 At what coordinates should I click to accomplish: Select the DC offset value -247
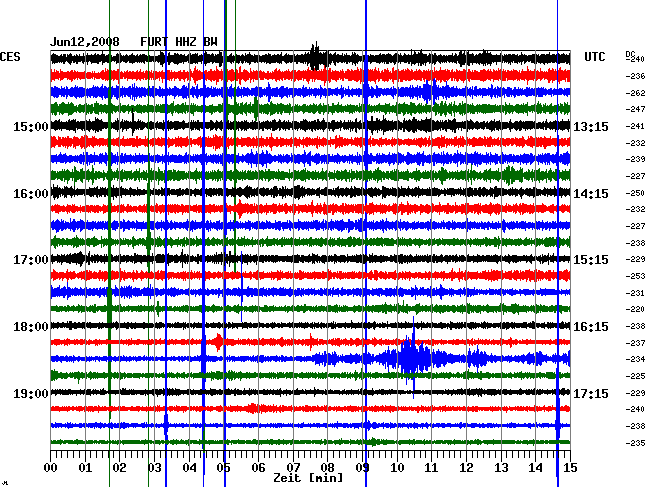pos(635,109)
